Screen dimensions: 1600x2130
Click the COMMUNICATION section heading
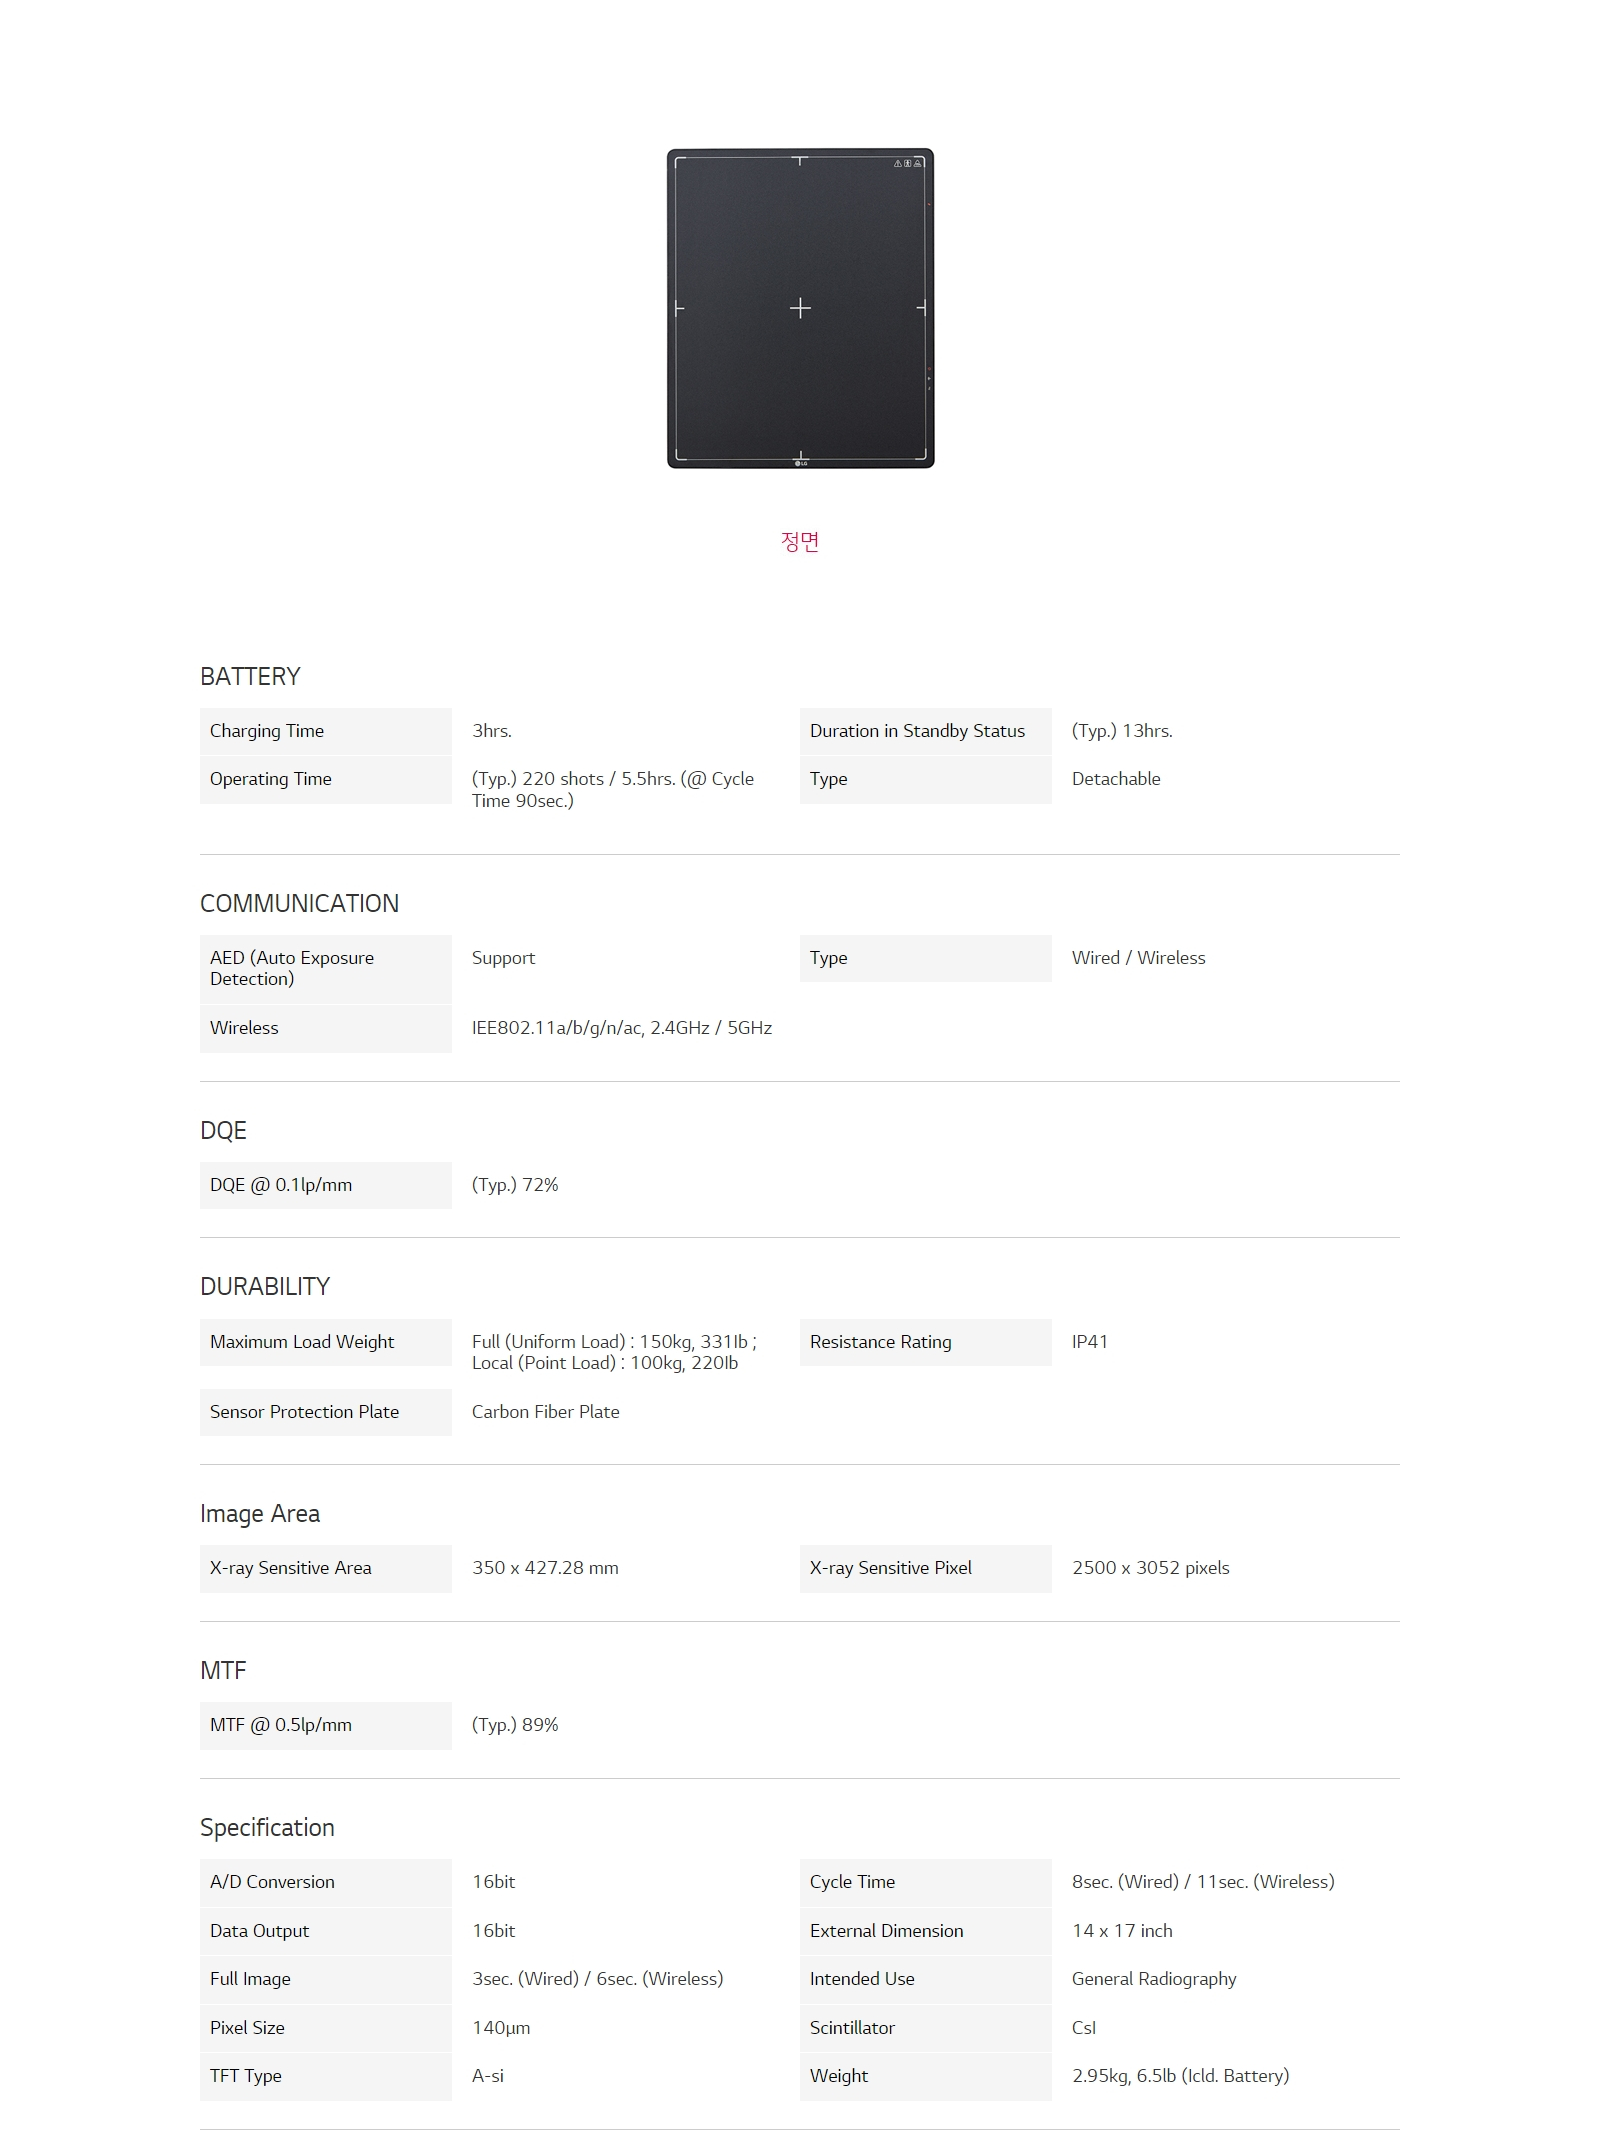pyautogui.click(x=299, y=904)
